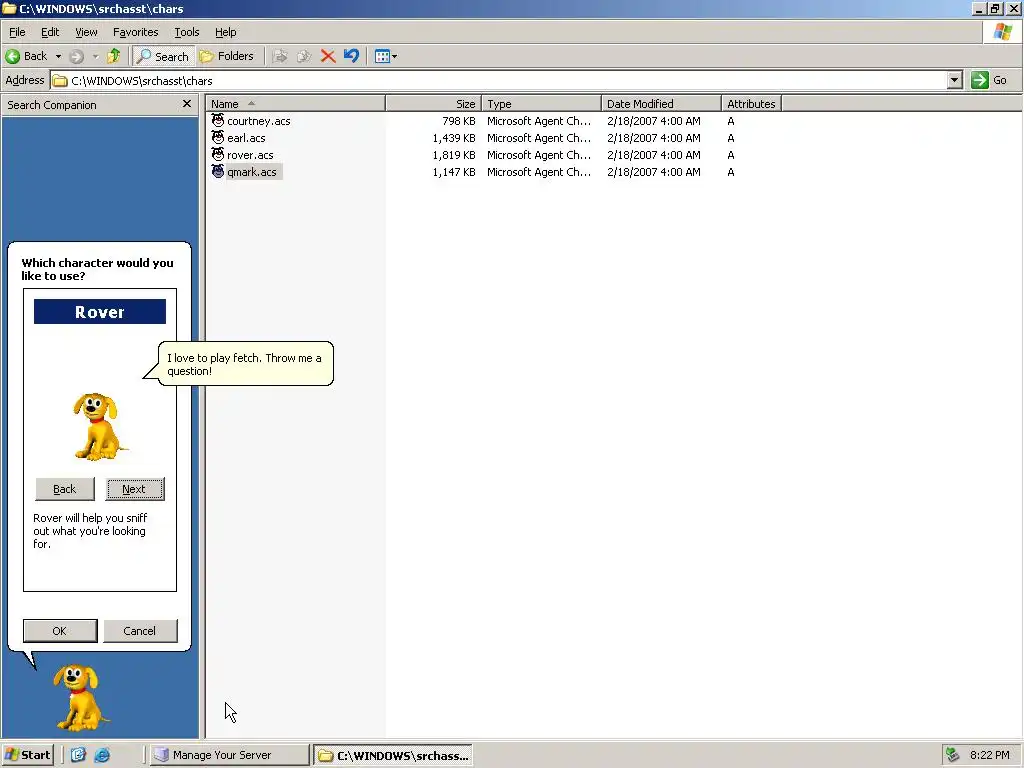Click the courtney.acs file name
1024x768 pixels.
(259, 121)
